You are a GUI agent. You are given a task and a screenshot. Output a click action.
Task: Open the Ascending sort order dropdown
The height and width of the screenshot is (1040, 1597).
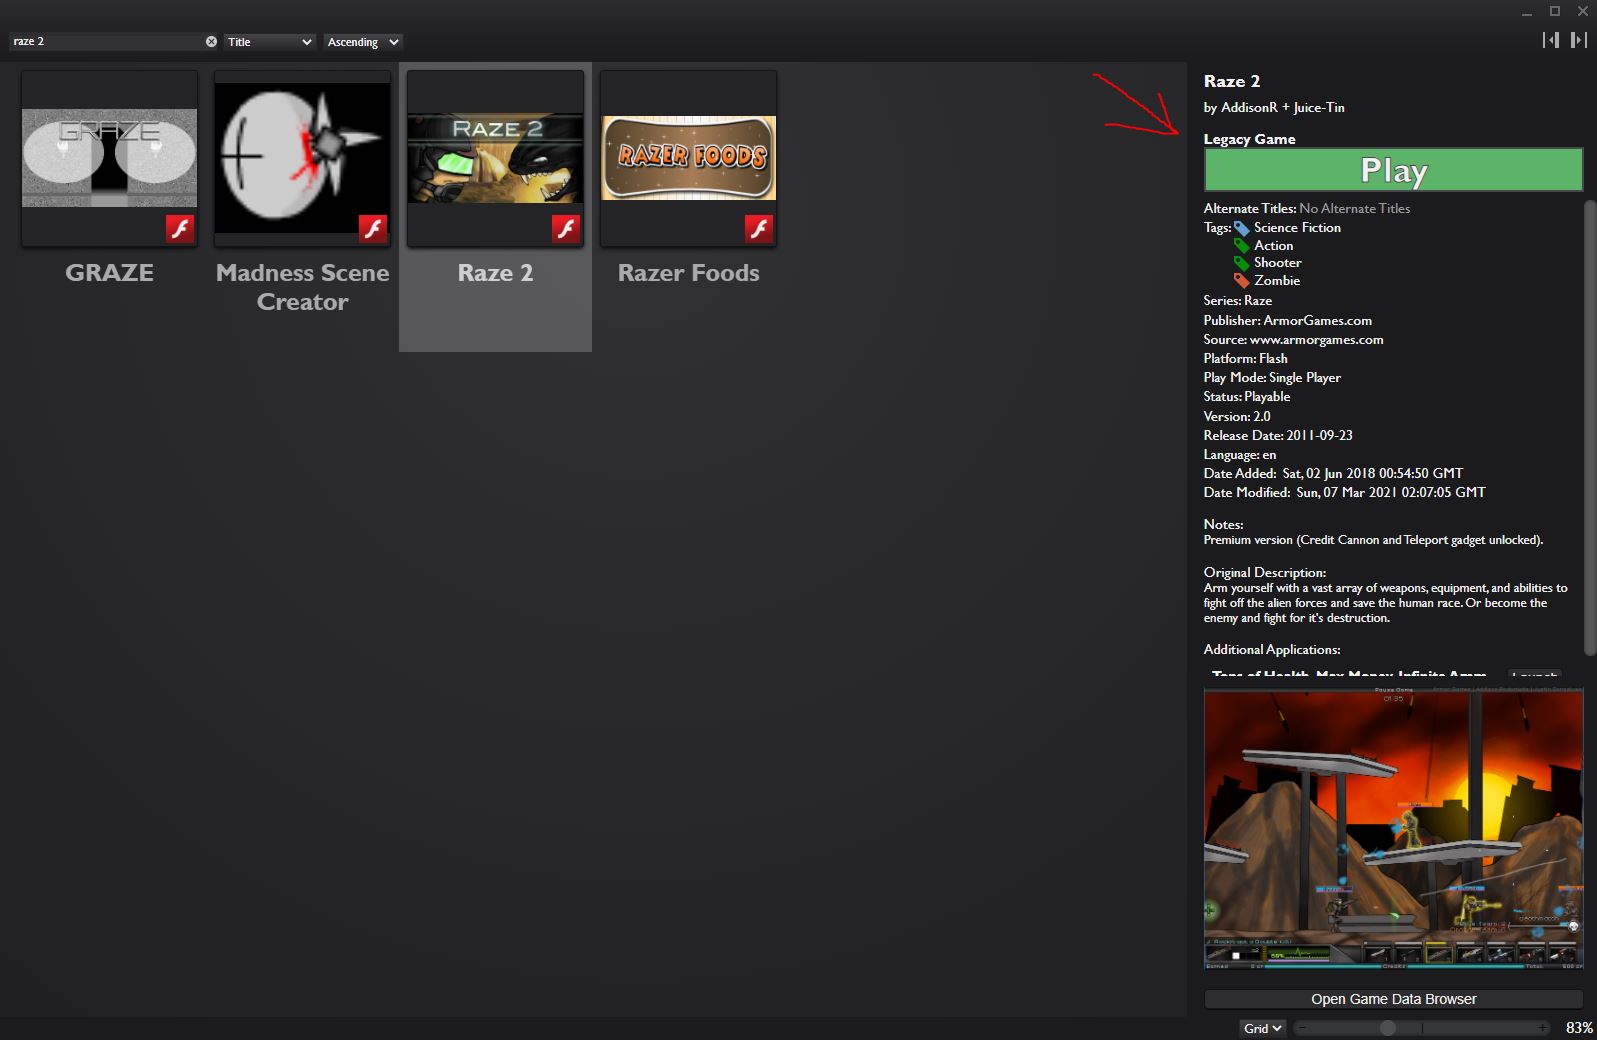click(x=363, y=42)
